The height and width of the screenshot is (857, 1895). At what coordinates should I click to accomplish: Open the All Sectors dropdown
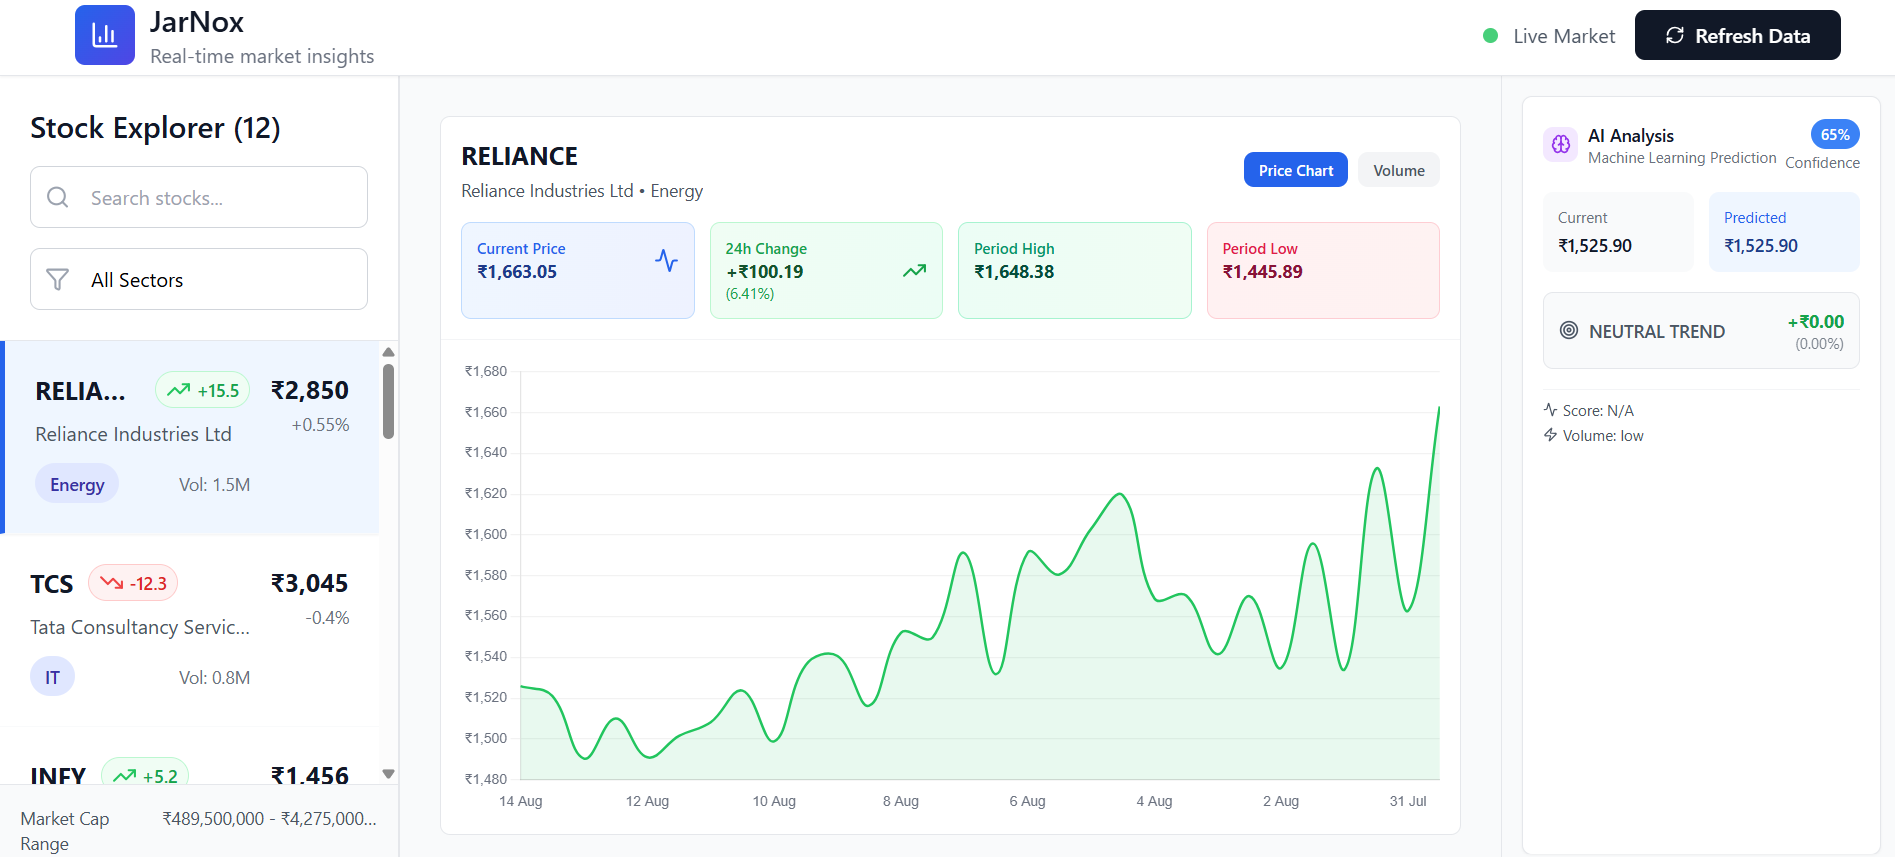(199, 279)
